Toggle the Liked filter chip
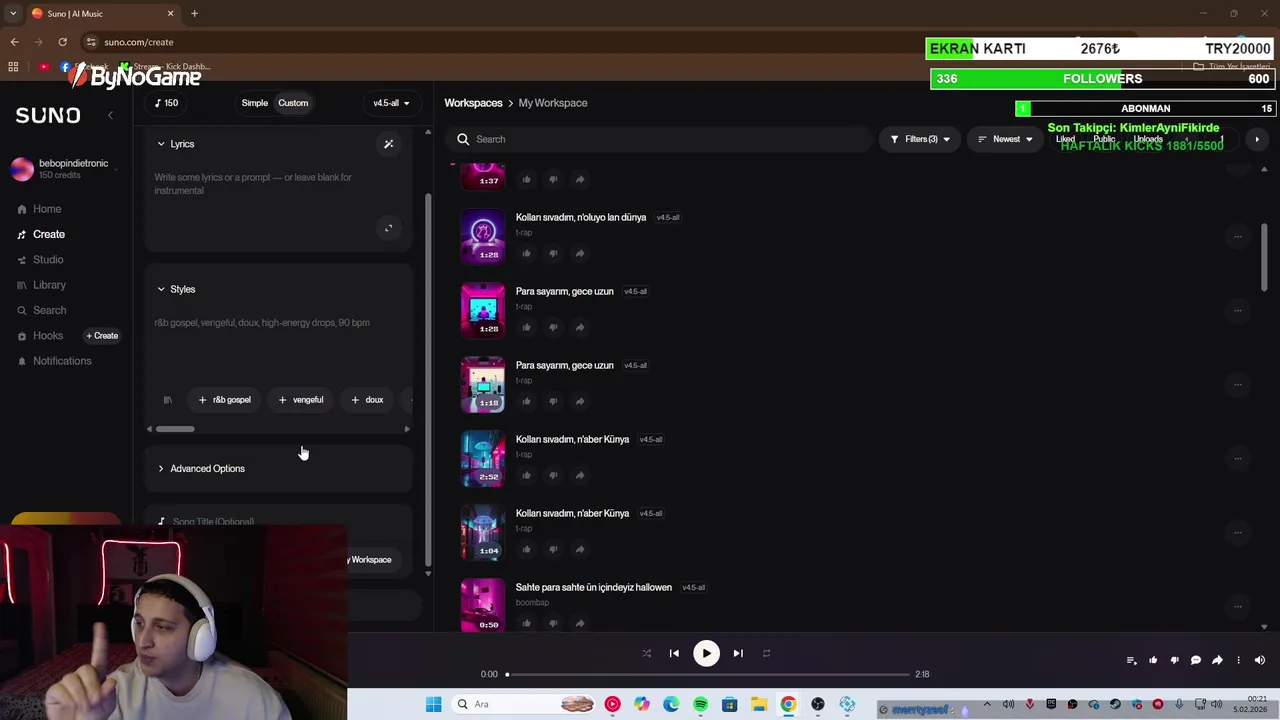1280x720 pixels. [x=1065, y=139]
